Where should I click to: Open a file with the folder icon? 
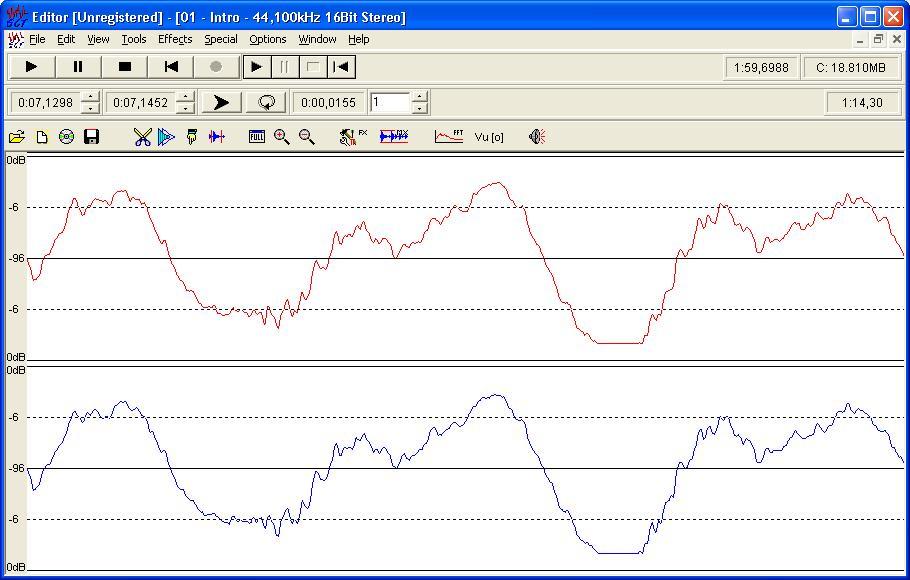tap(17, 137)
